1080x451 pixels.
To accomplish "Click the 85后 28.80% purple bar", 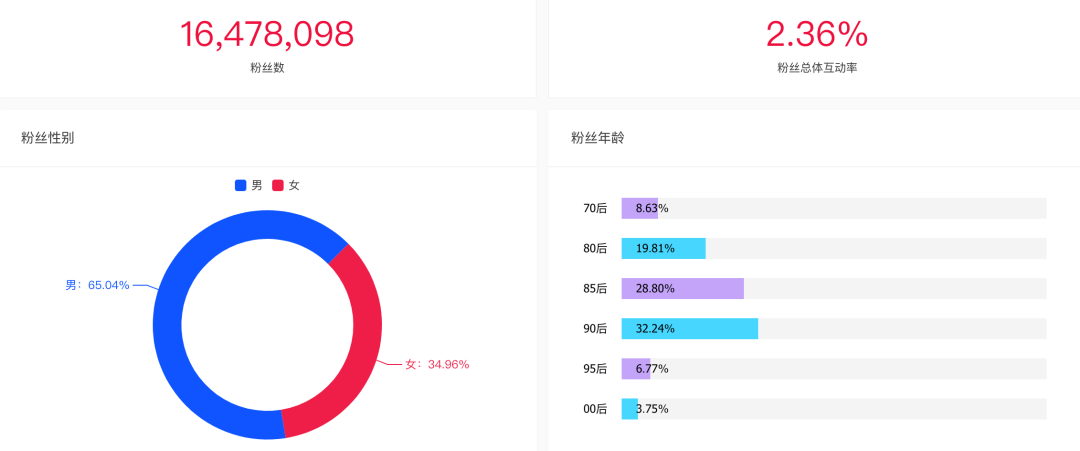I will point(683,289).
